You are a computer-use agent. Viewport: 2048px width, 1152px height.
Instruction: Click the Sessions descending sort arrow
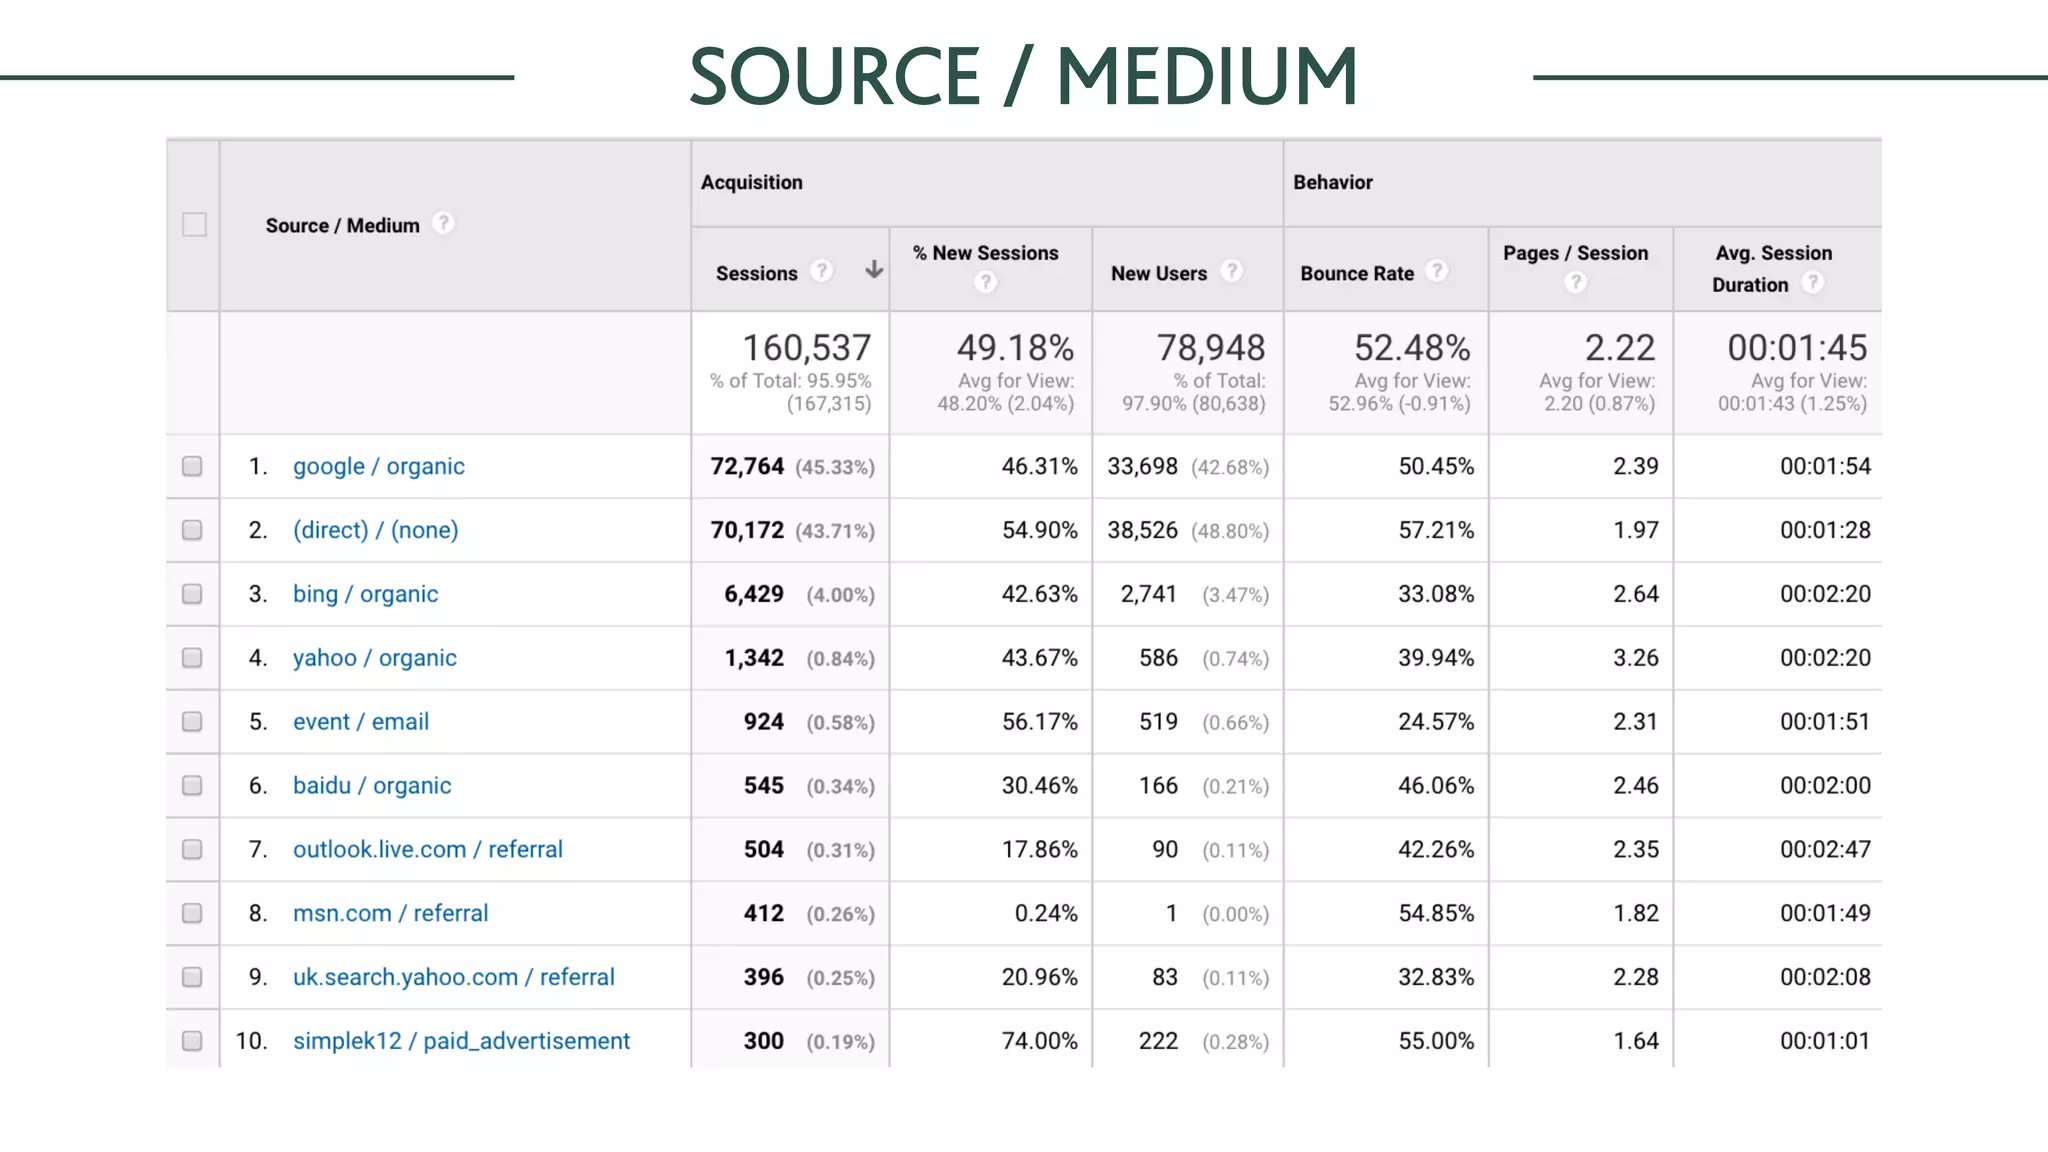874,270
